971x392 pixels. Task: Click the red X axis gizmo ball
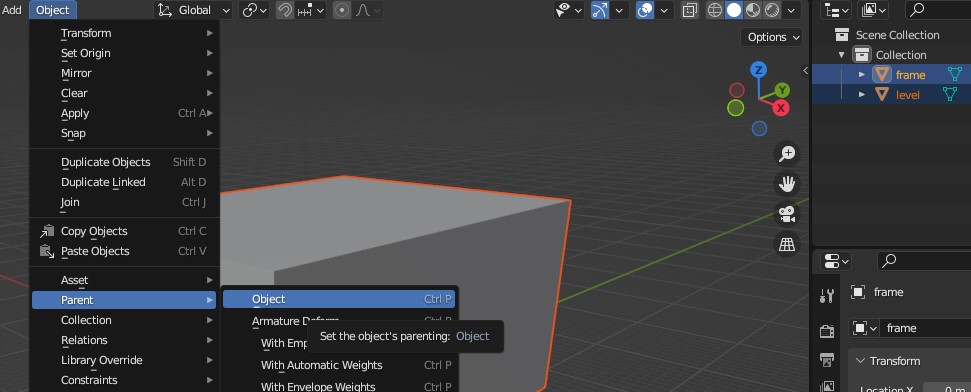click(782, 108)
